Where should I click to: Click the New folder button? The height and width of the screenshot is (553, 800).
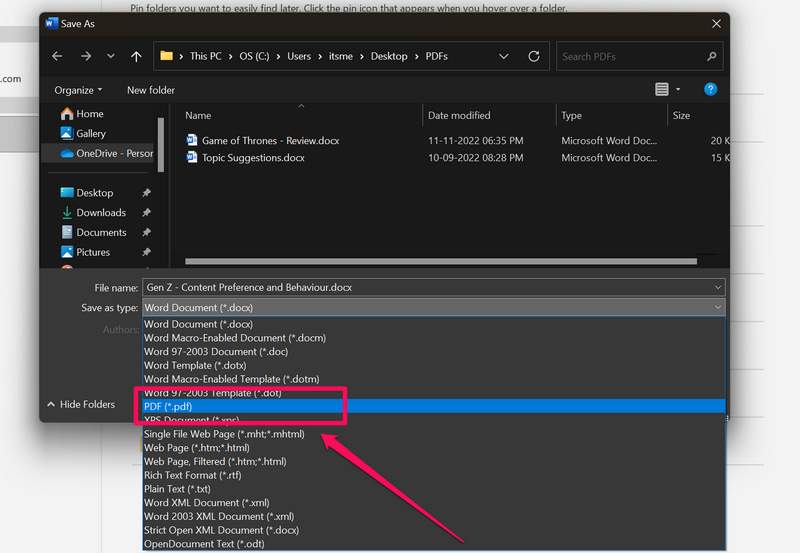[x=151, y=90]
